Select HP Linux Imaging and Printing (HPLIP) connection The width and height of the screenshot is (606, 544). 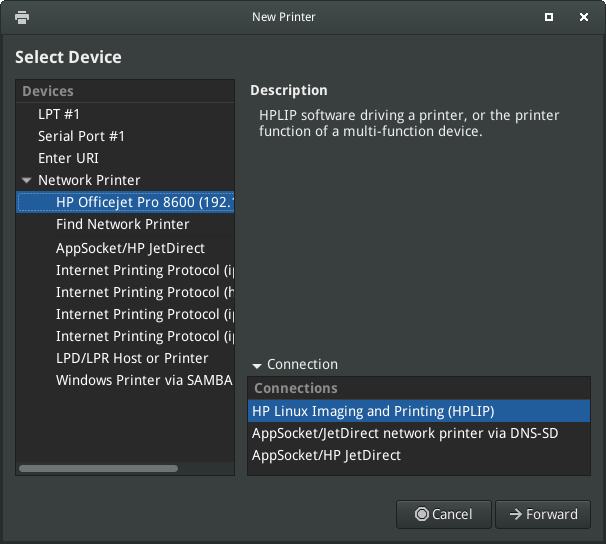click(419, 411)
